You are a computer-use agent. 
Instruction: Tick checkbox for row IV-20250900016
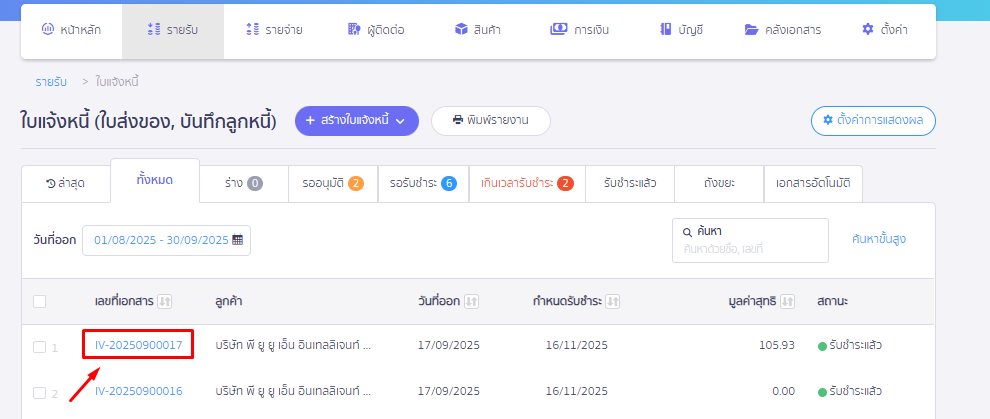pyautogui.click(x=39, y=392)
